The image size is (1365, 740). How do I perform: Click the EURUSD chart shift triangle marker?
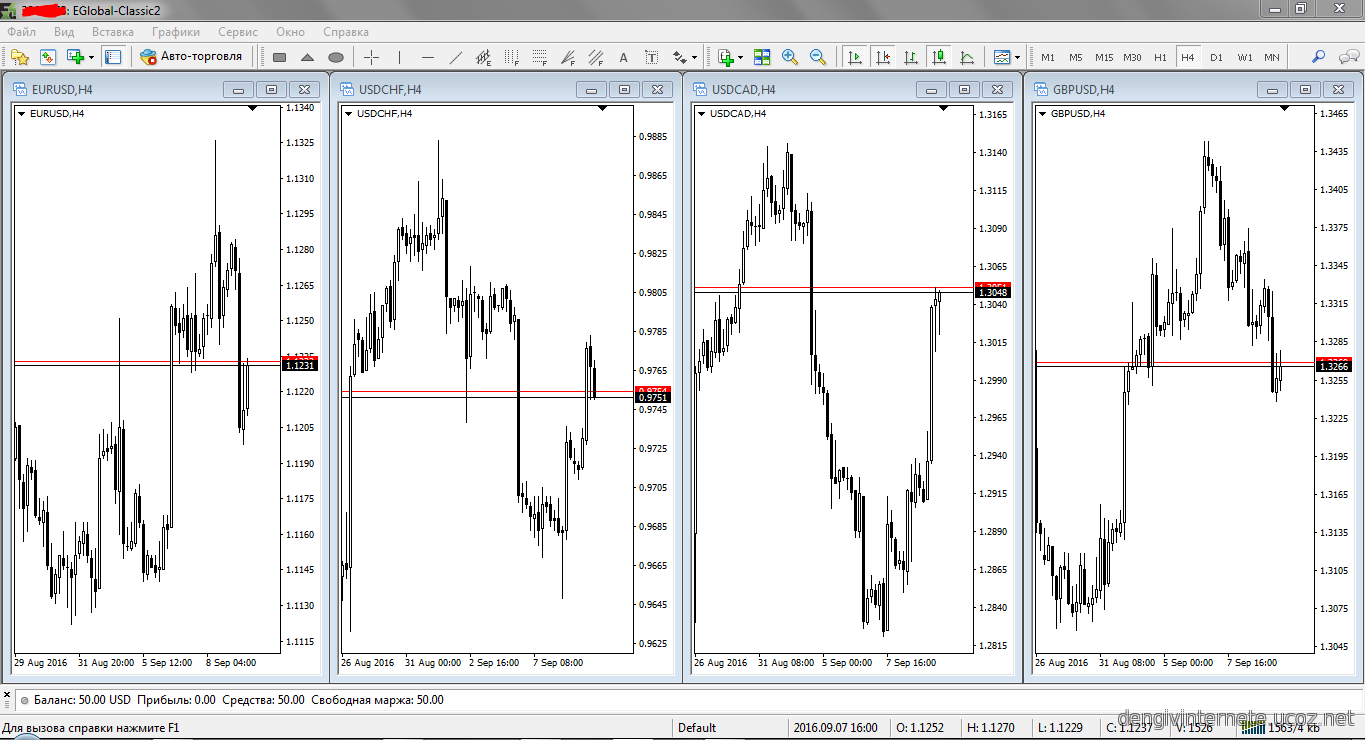pyautogui.click(x=252, y=108)
